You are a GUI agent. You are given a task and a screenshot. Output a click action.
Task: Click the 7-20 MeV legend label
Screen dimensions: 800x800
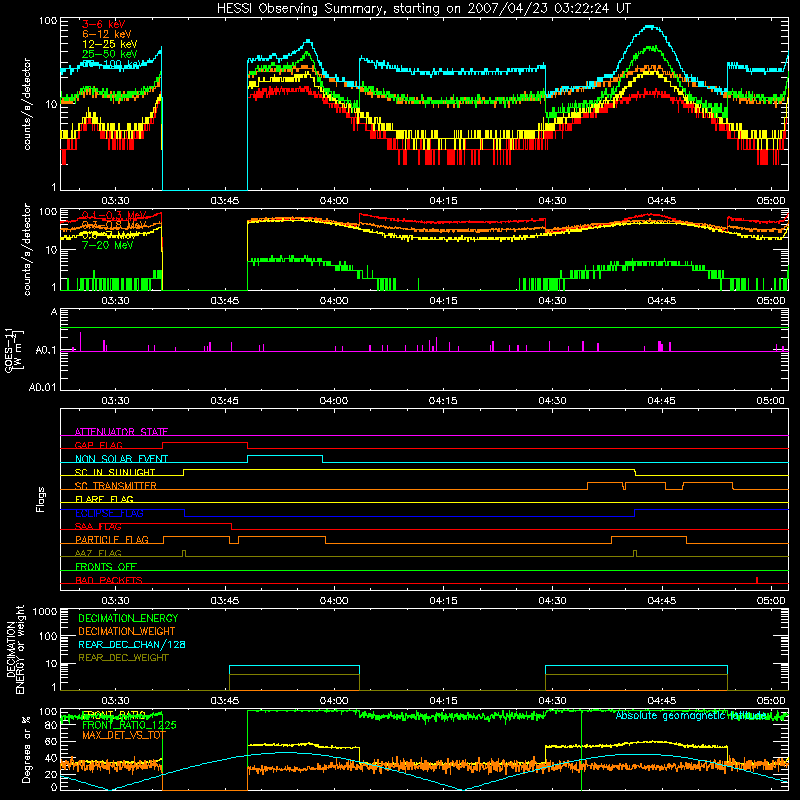point(108,245)
